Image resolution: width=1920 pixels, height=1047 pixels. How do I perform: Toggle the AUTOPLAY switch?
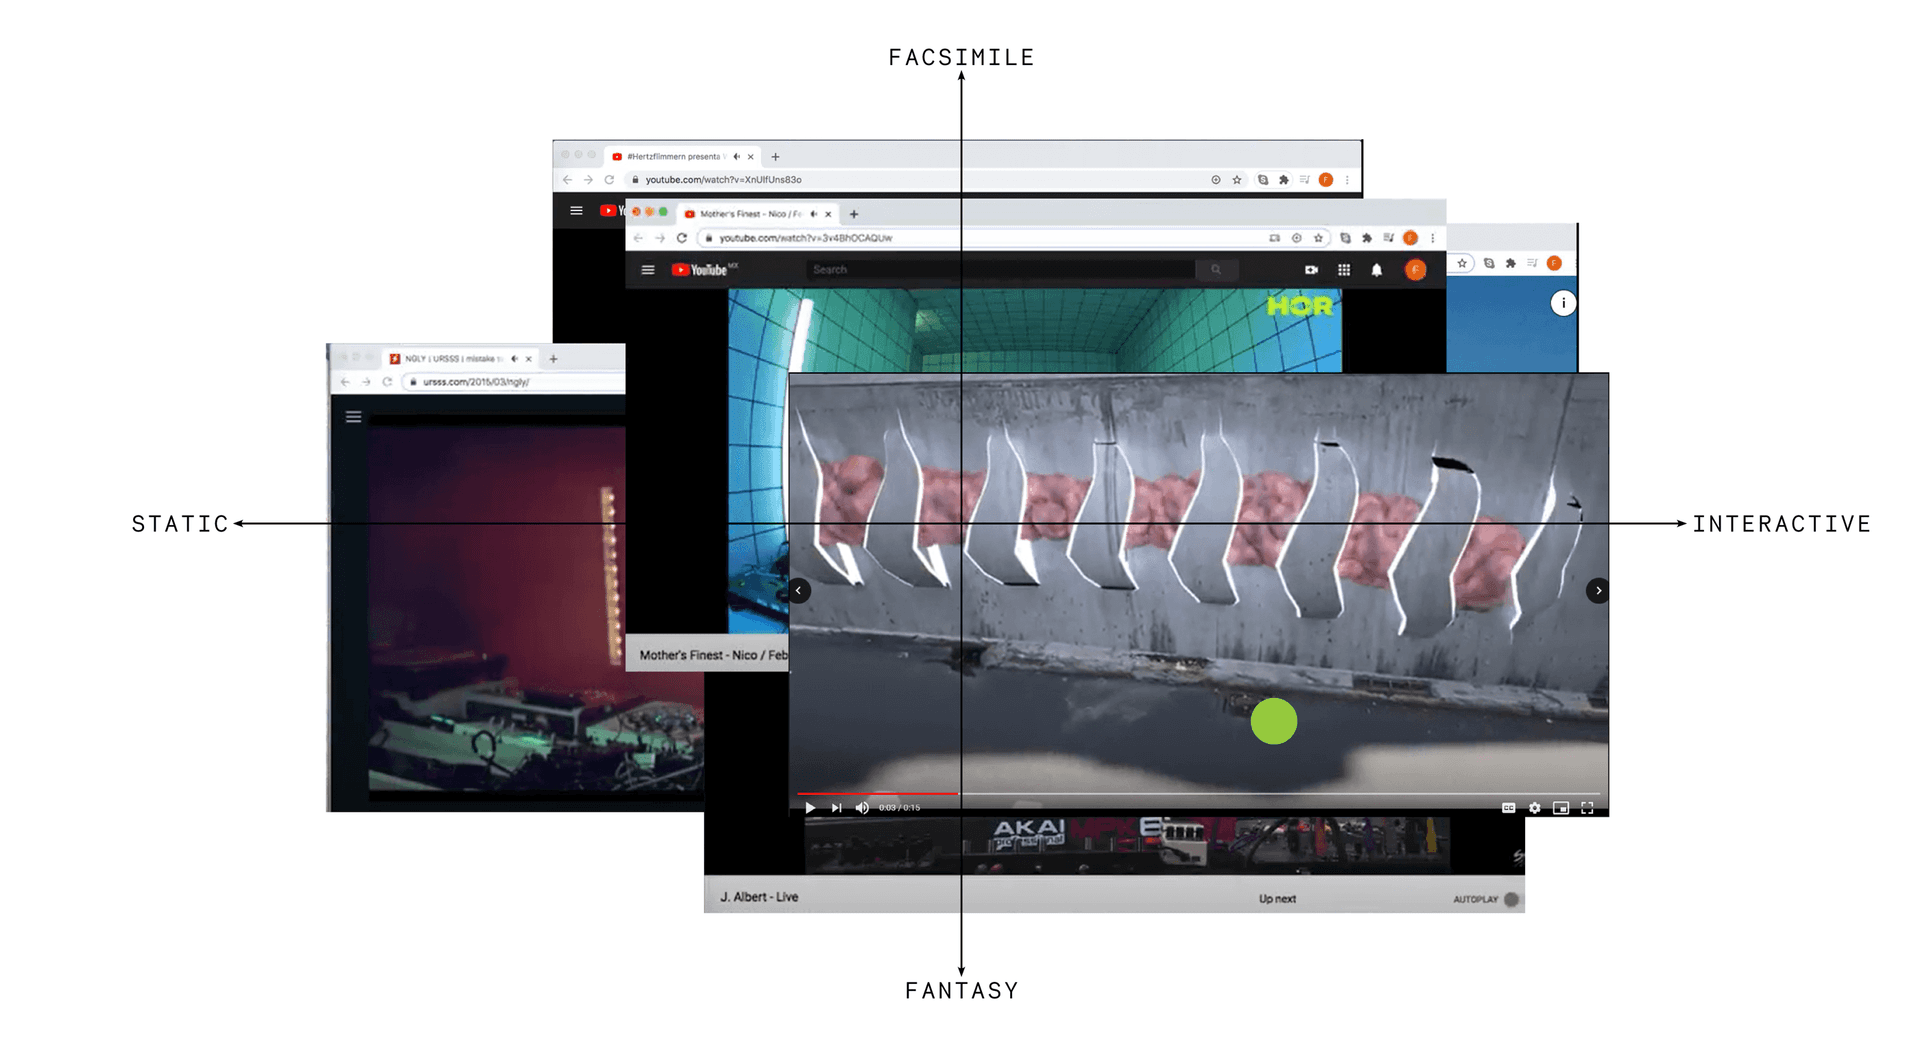1511,899
